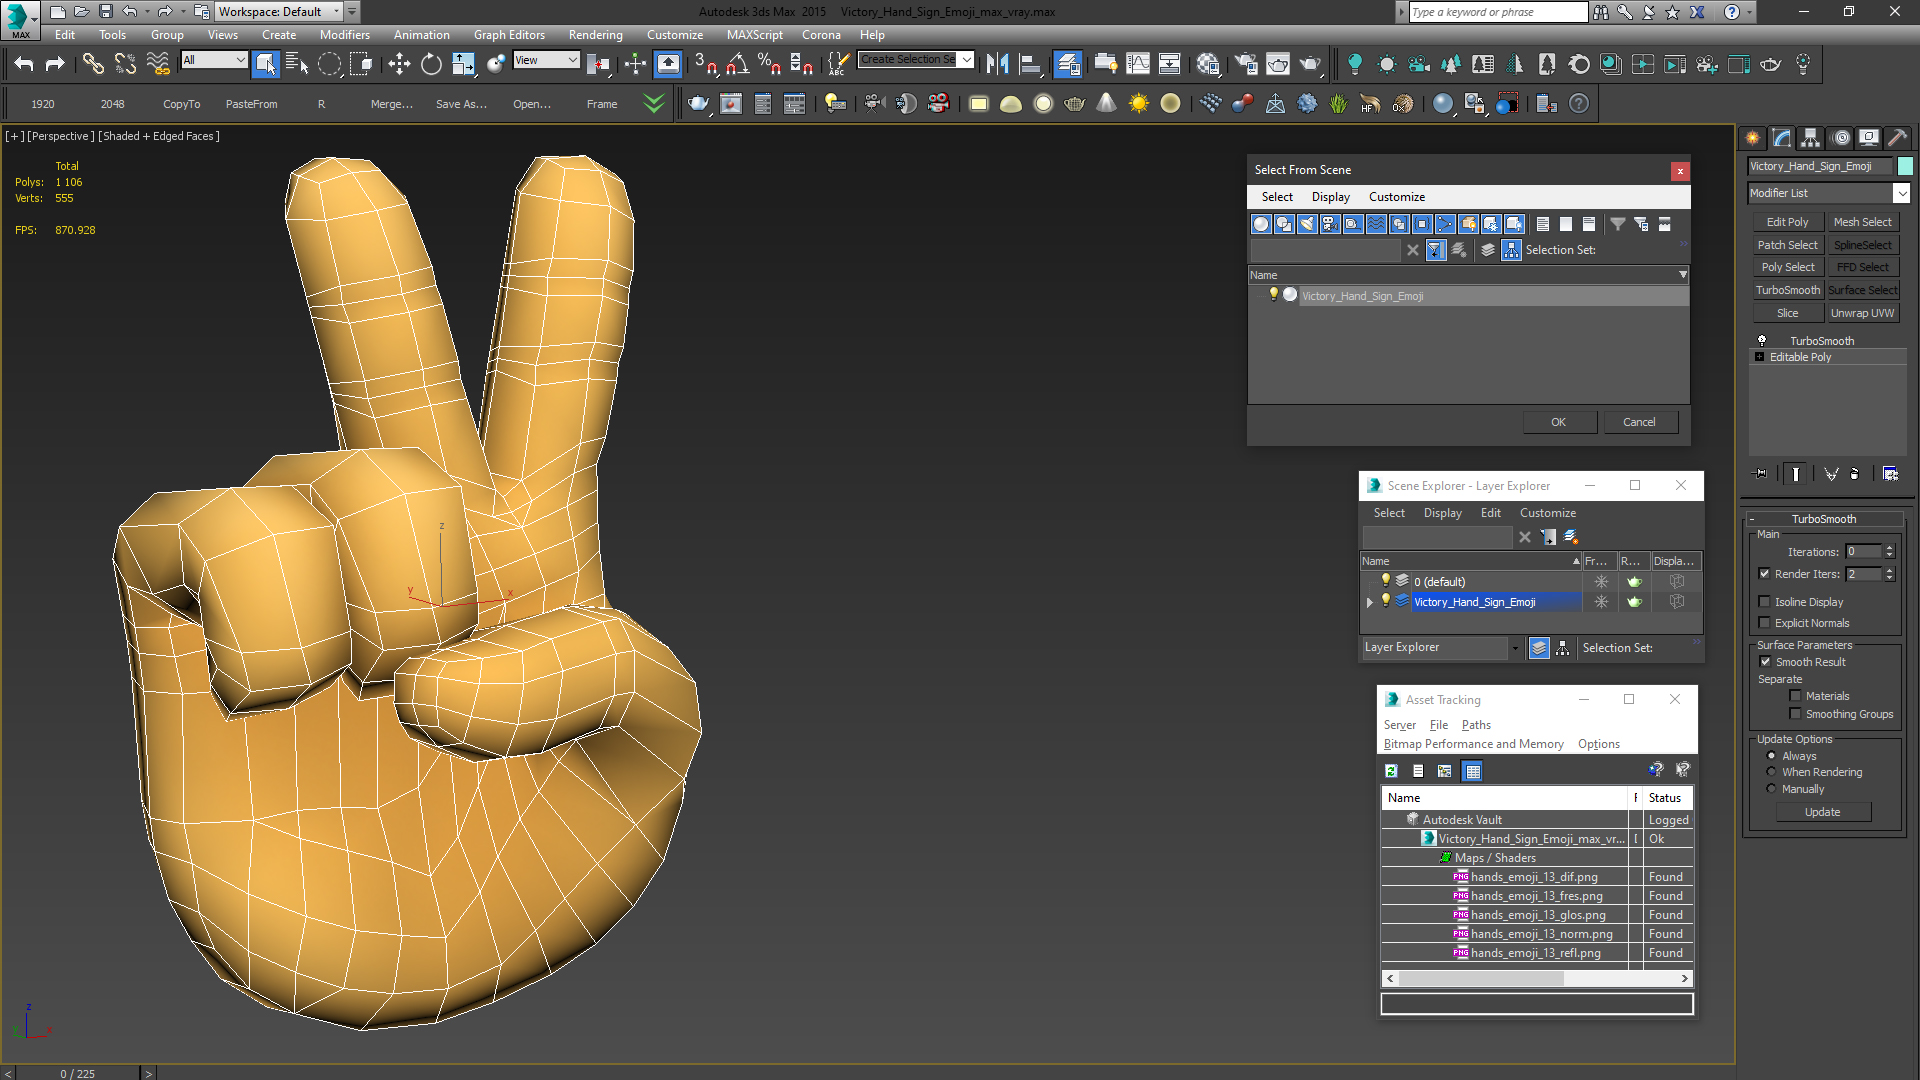This screenshot has width=1920, height=1080.
Task: Open the Create command panel tab
Action: [1753, 138]
